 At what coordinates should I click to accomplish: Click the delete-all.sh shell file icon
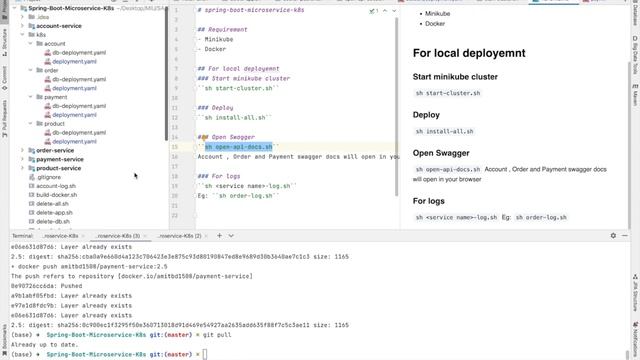[x=31, y=204]
